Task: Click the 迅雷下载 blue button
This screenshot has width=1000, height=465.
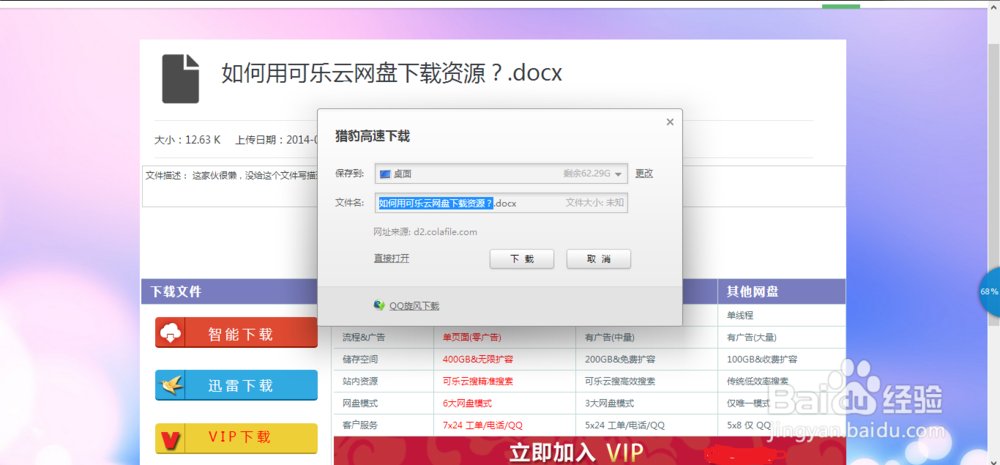Action: tap(236, 385)
